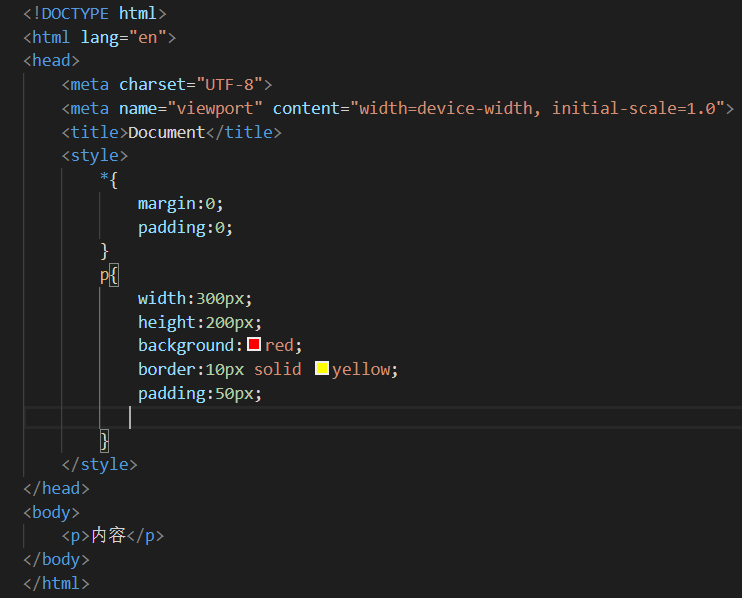Open the red color picker swatch
Image resolution: width=742 pixels, height=598 pixels.
click(x=254, y=345)
